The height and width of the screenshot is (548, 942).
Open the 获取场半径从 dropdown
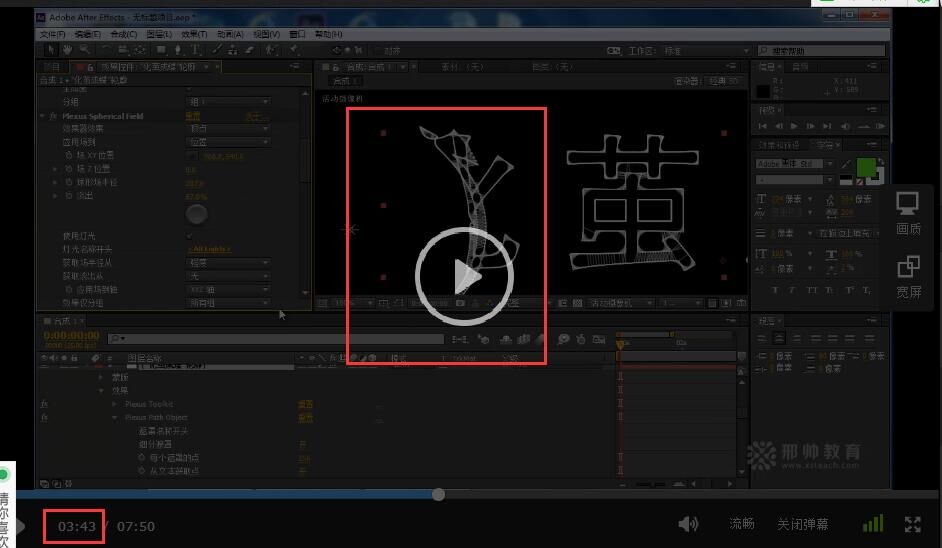[229, 262]
